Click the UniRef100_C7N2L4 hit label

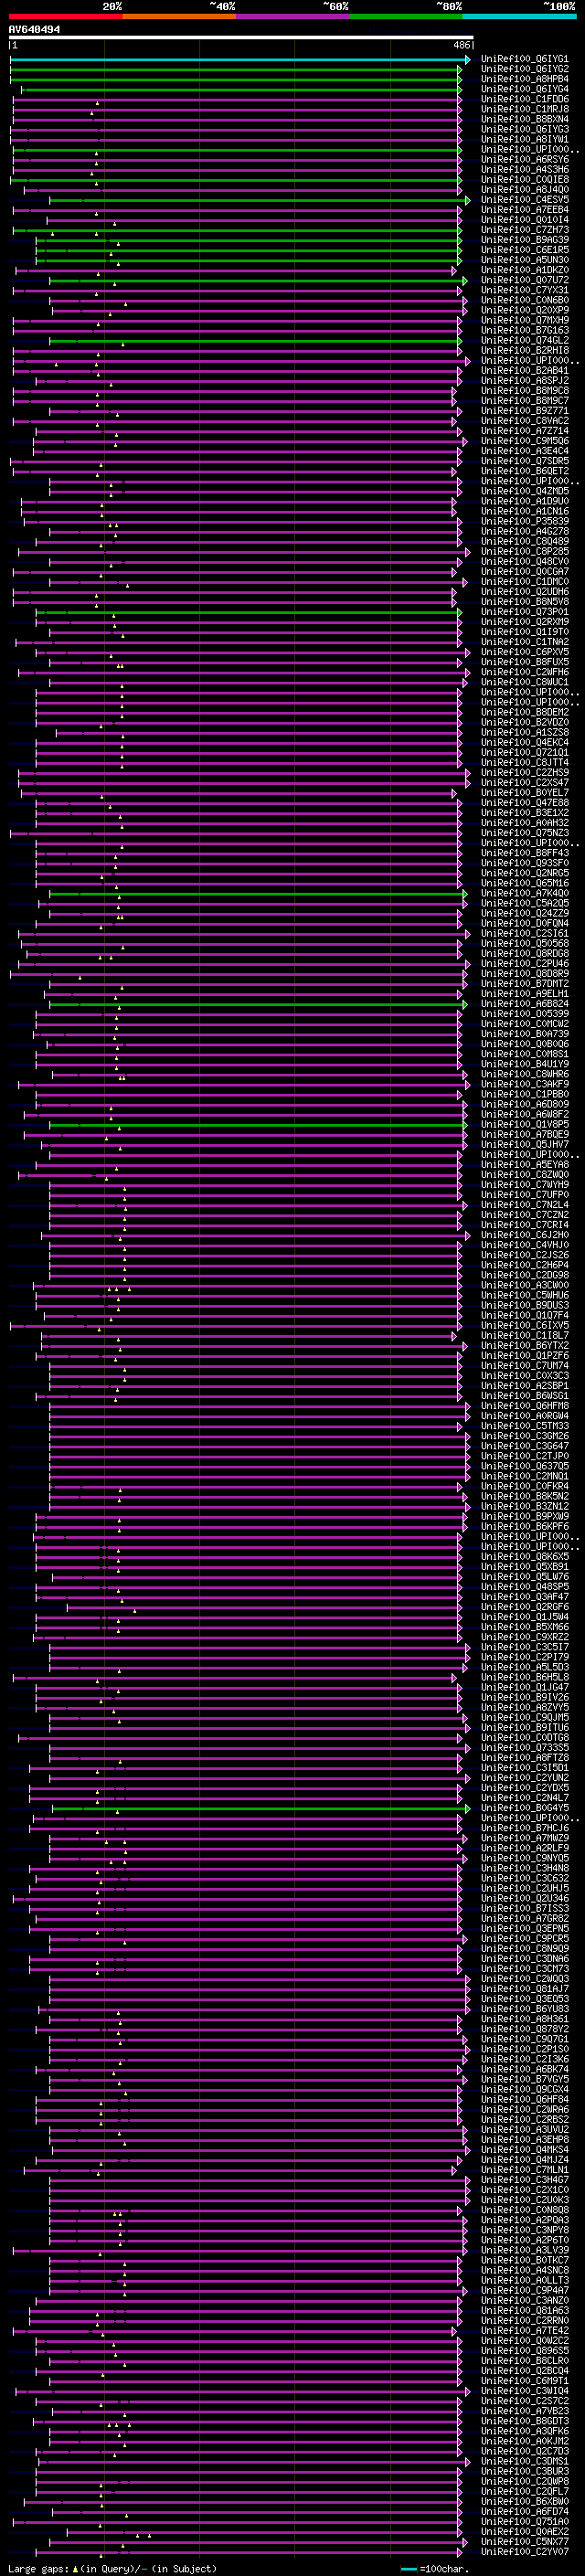[524, 1205]
